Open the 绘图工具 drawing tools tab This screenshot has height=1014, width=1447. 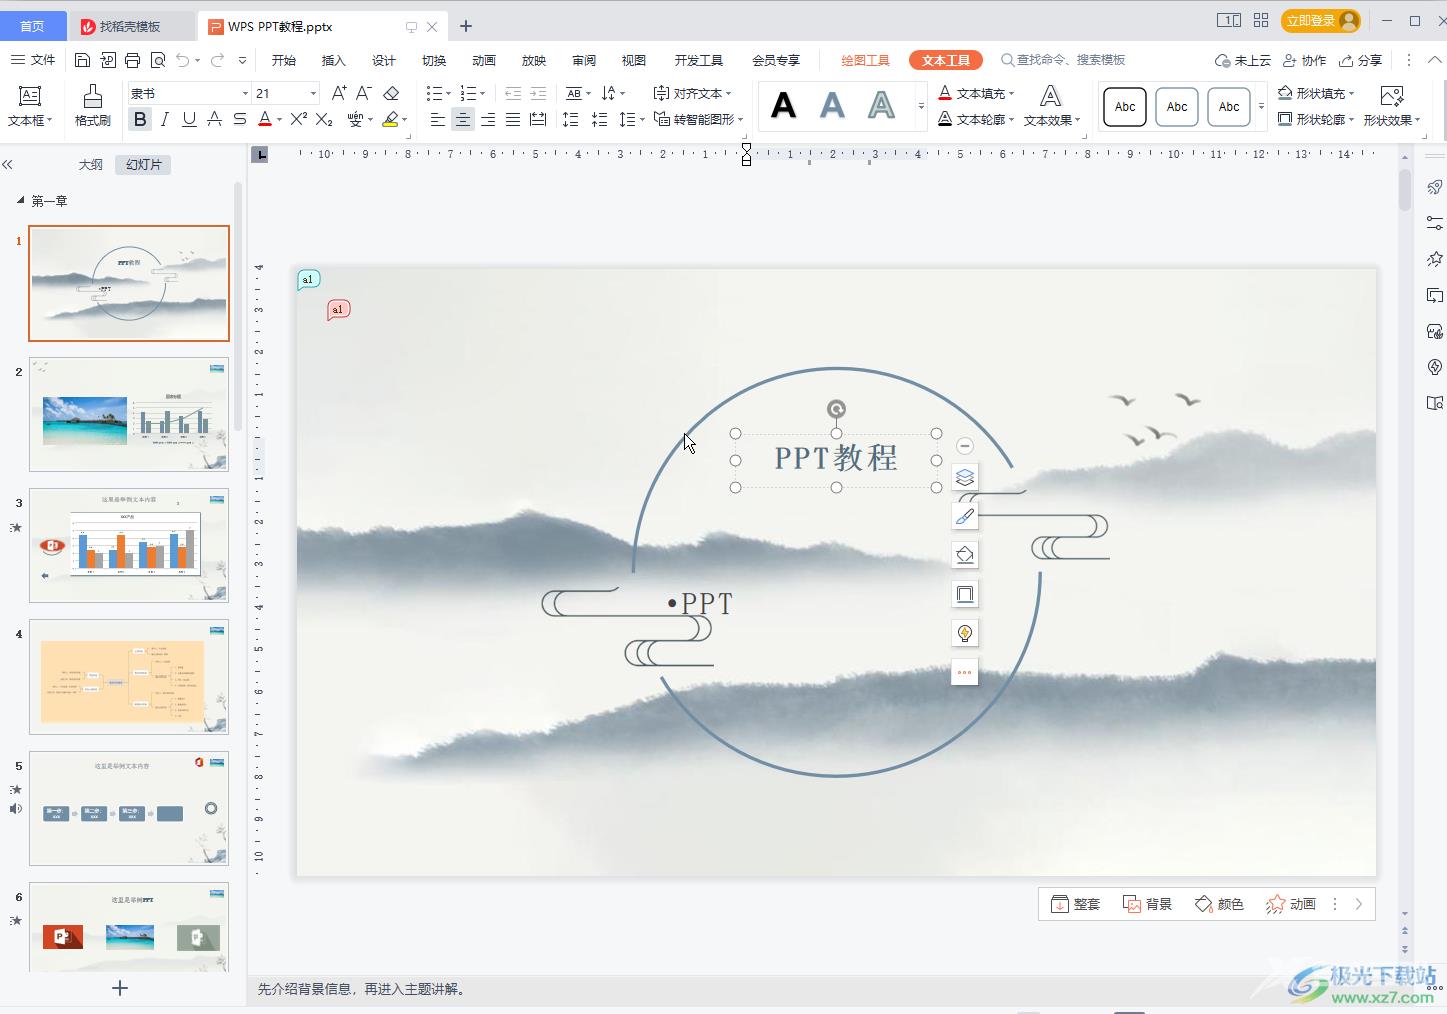coord(865,60)
